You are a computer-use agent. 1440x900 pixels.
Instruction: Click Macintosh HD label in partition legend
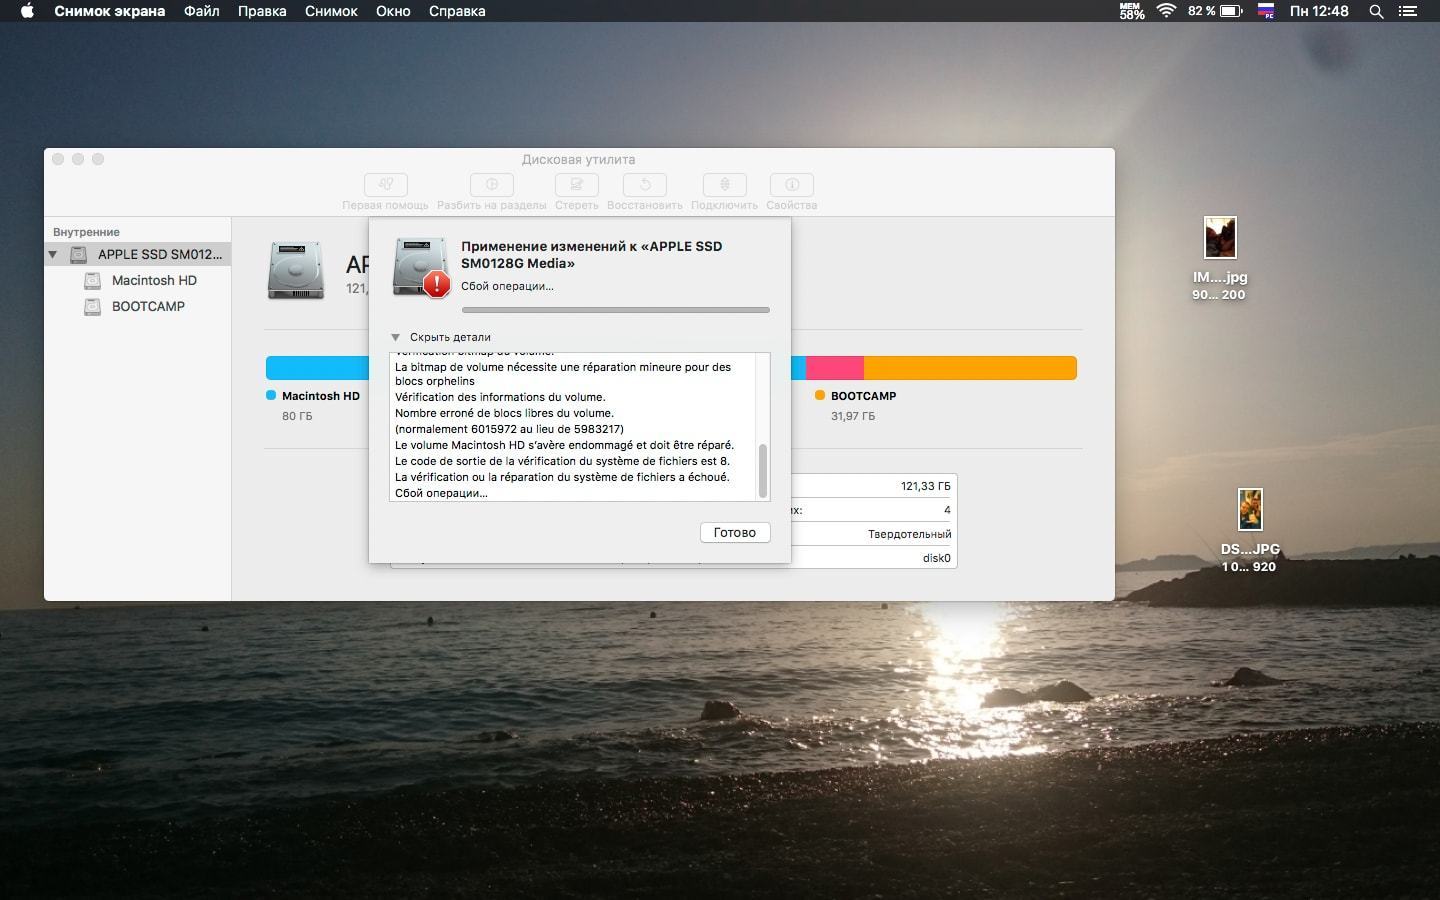pos(320,396)
